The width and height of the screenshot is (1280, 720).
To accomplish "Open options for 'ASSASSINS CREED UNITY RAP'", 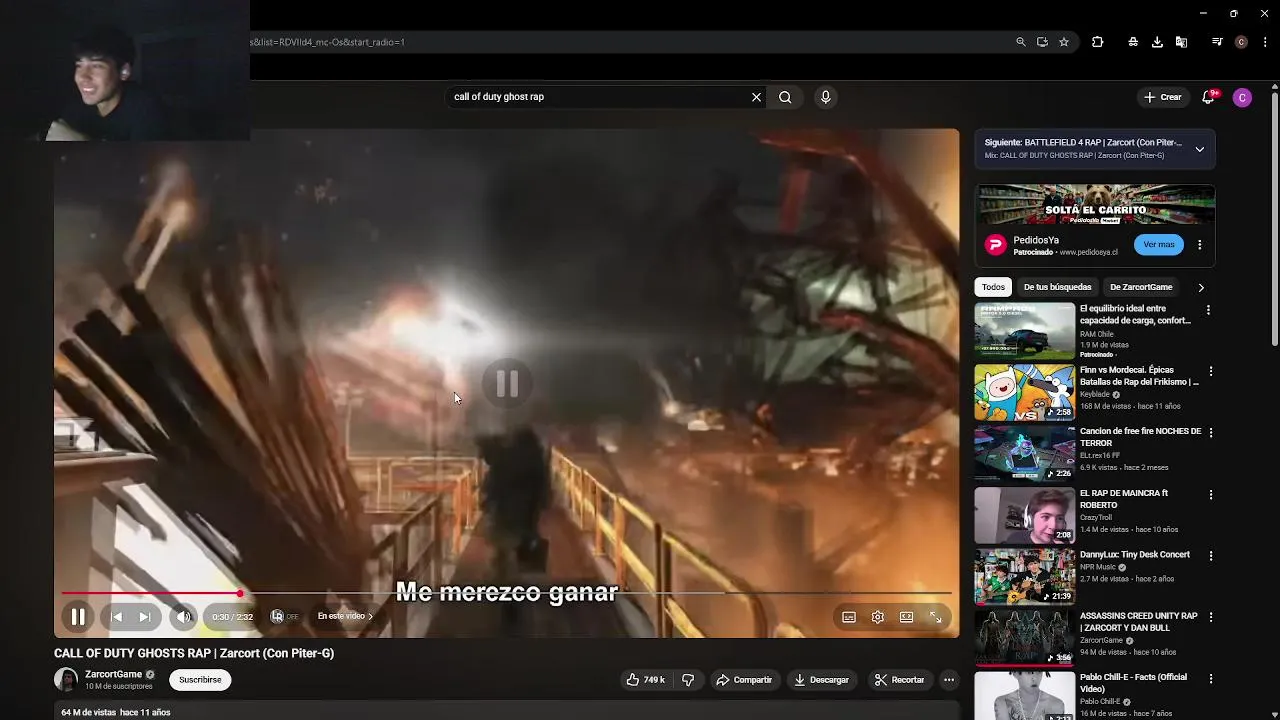I will (x=1210, y=617).
